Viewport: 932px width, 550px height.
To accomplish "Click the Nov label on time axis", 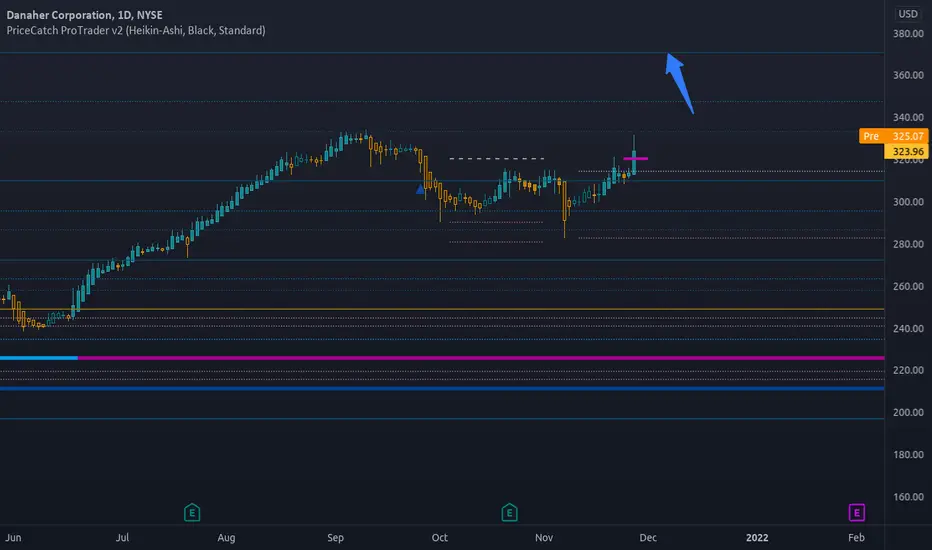I will coord(544,538).
